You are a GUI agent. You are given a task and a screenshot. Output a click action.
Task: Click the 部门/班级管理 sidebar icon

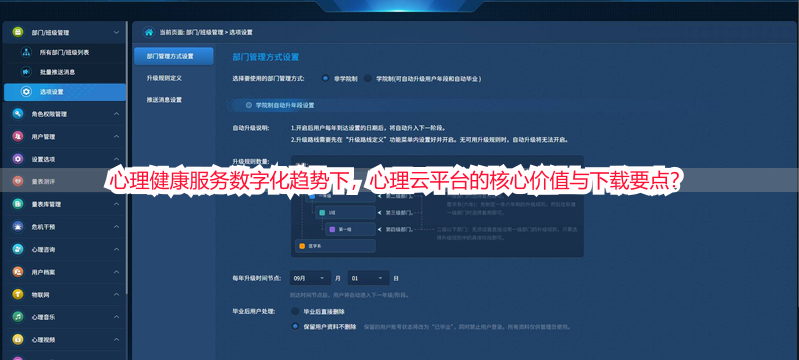18,32
